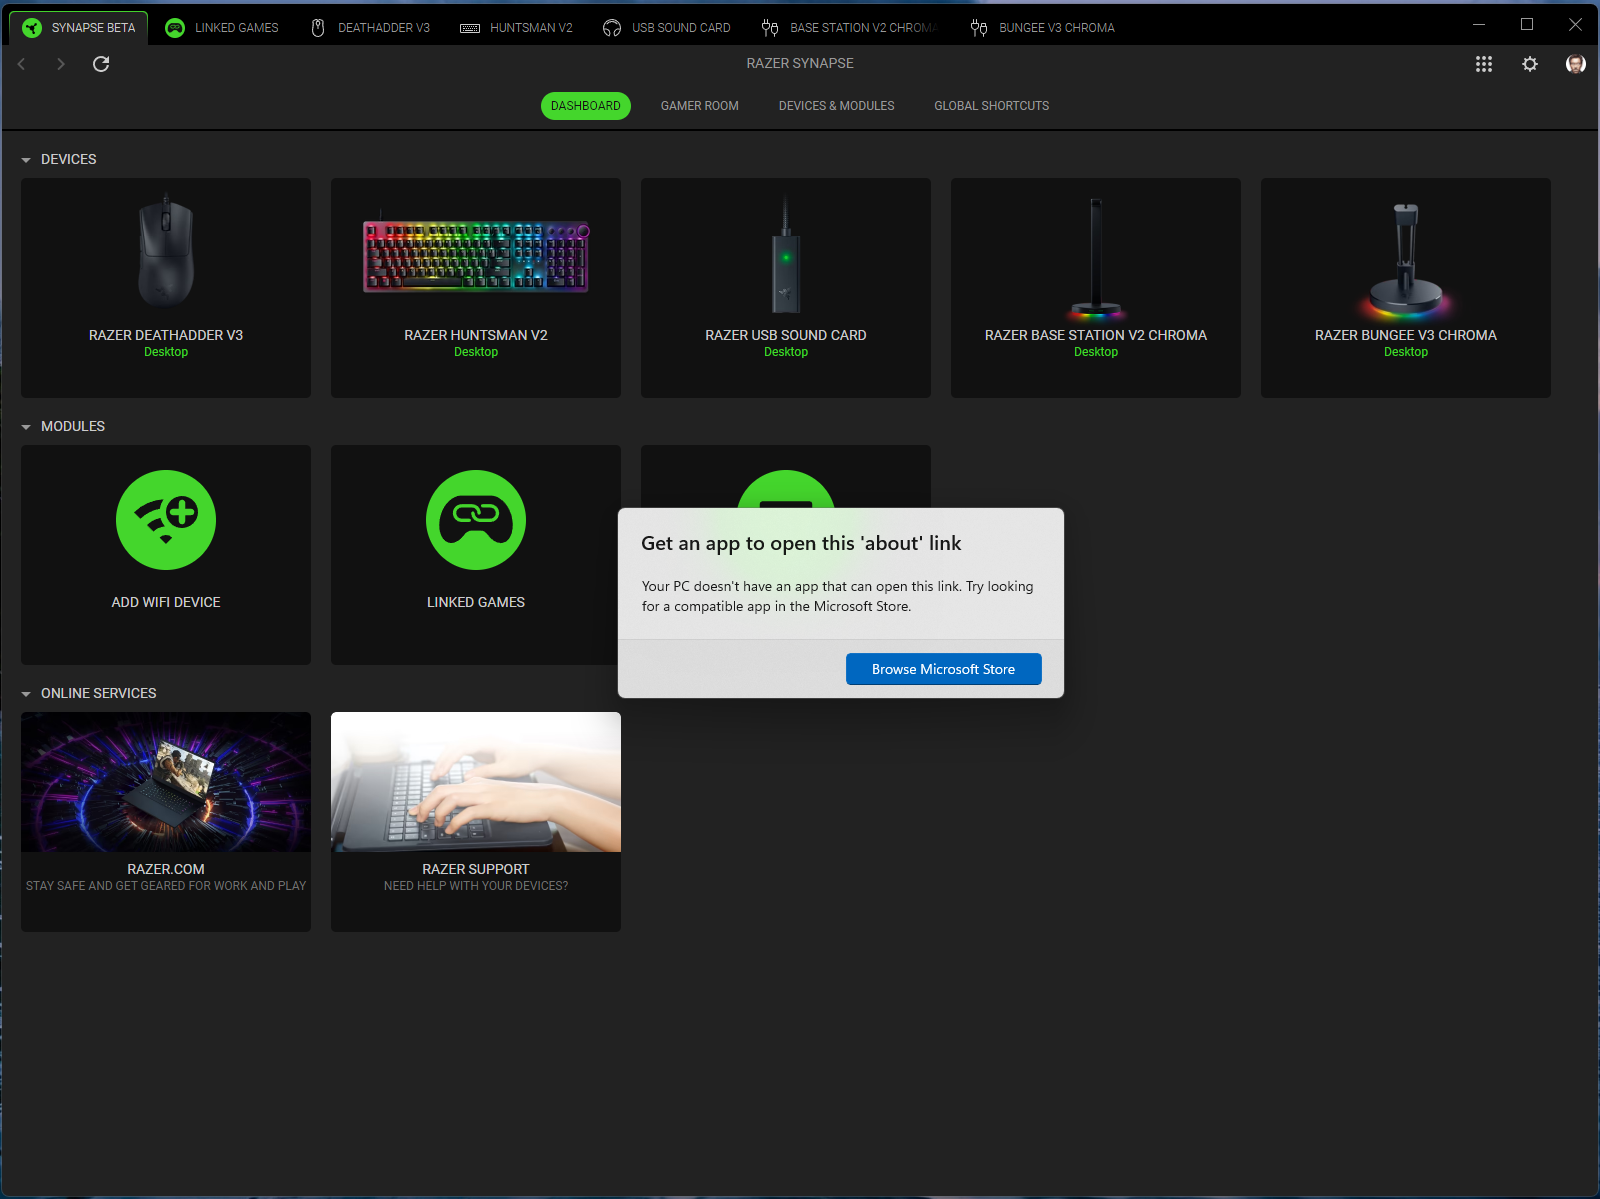The height and width of the screenshot is (1199, 1600).
Task: Maximize the Synapse window
Action: 1527,25
